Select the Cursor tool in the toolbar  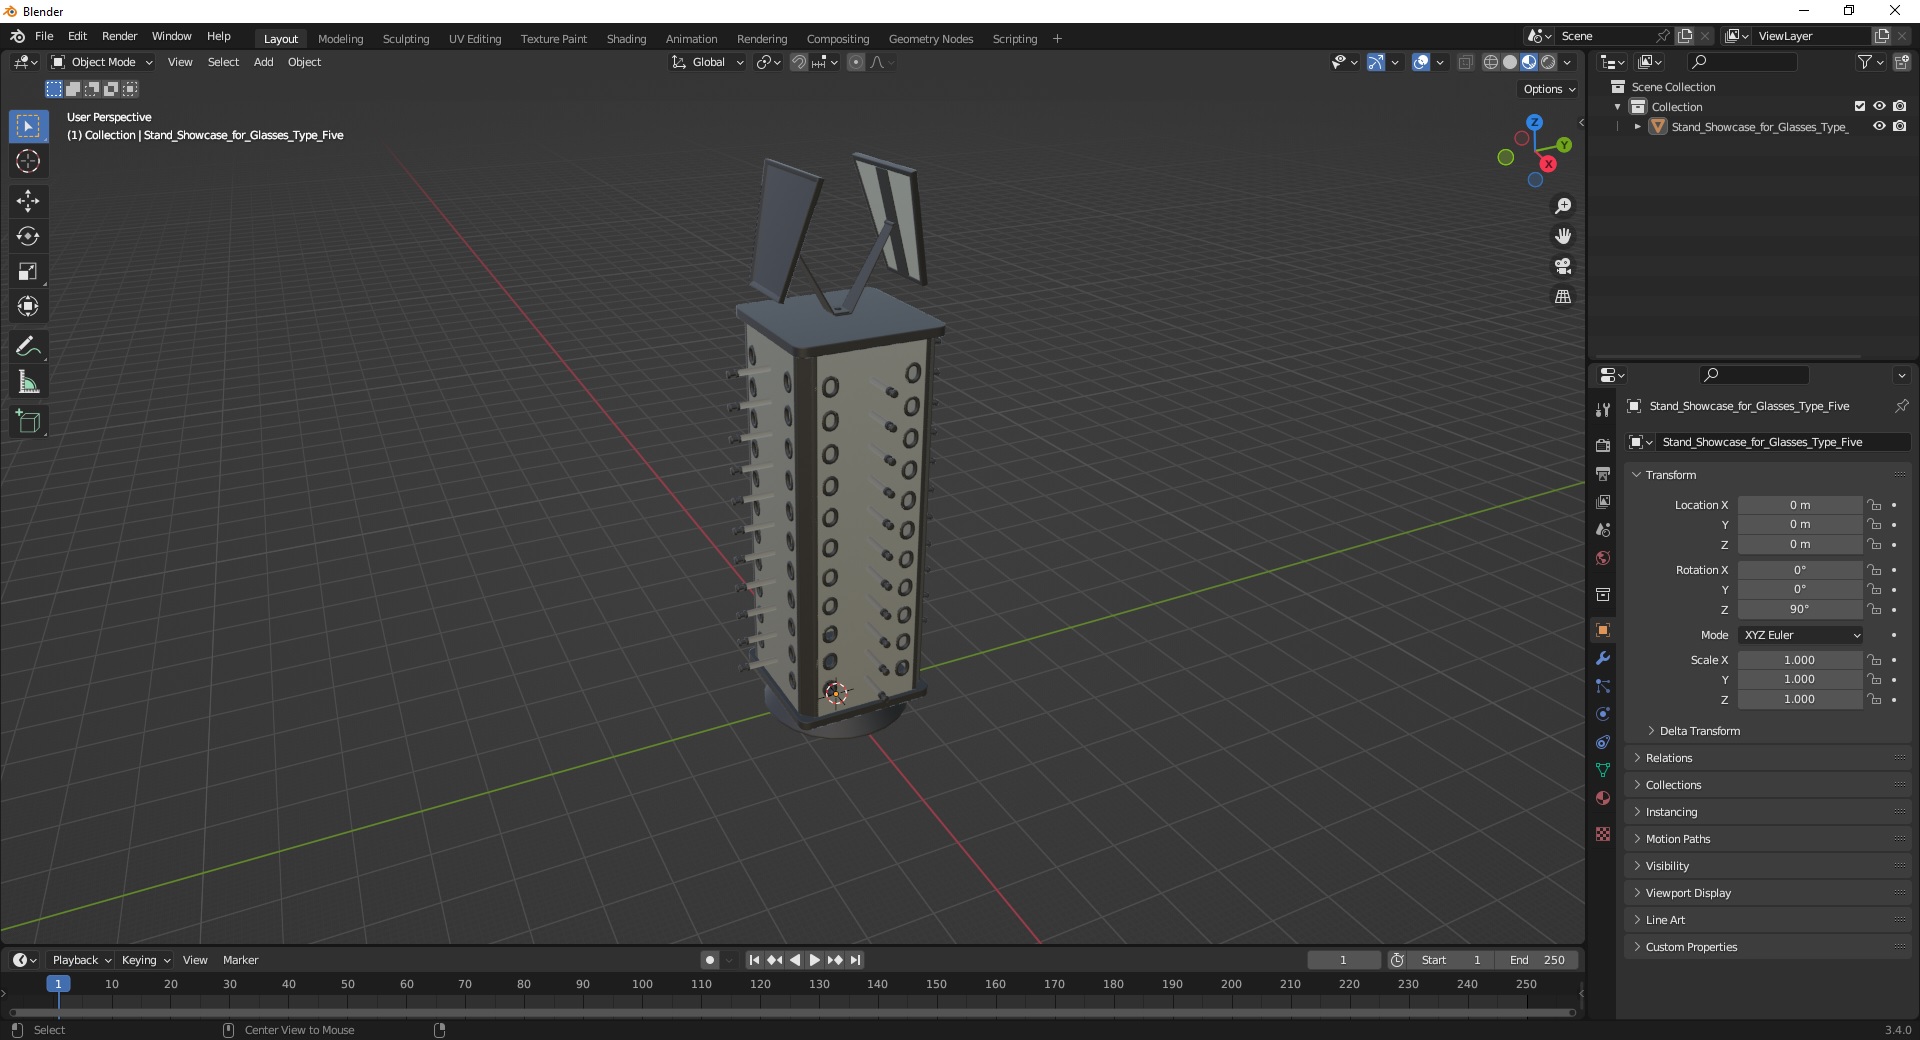click(28, 161)
